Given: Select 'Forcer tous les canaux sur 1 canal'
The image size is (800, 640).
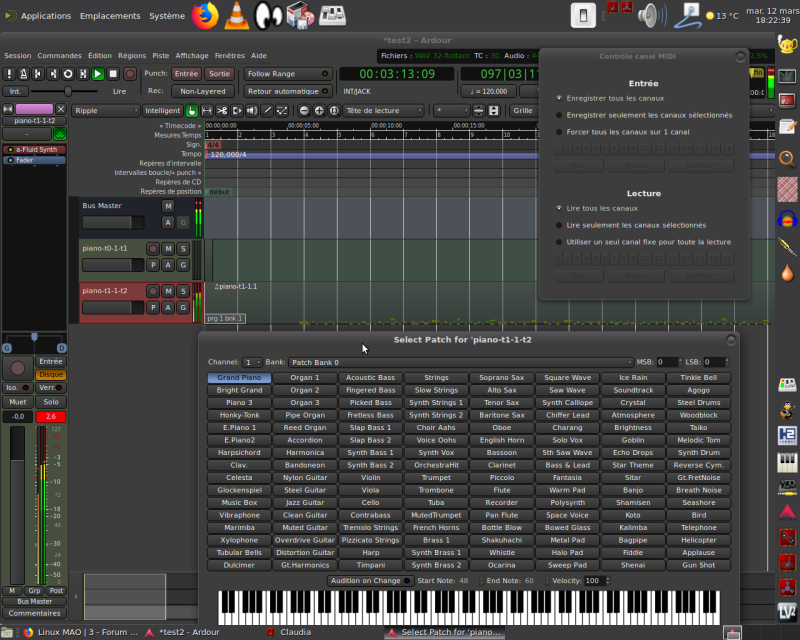Looking at the screenshot, I should 560,132.
